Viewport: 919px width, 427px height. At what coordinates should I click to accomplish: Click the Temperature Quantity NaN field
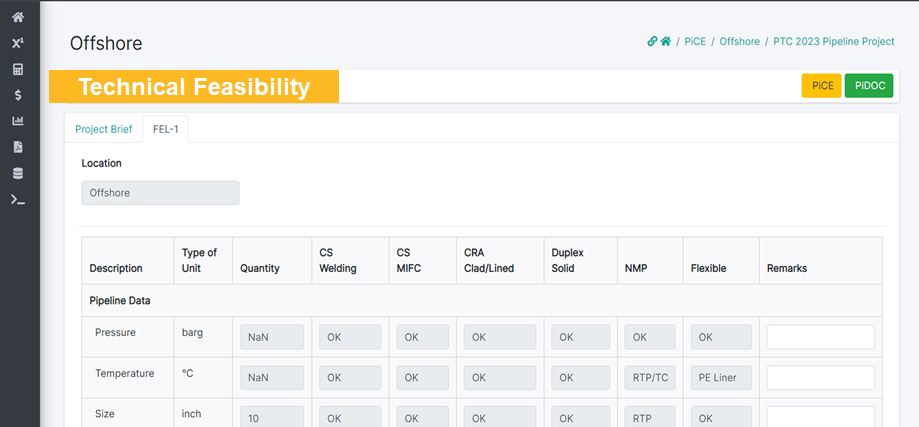(x=272, y=378)
